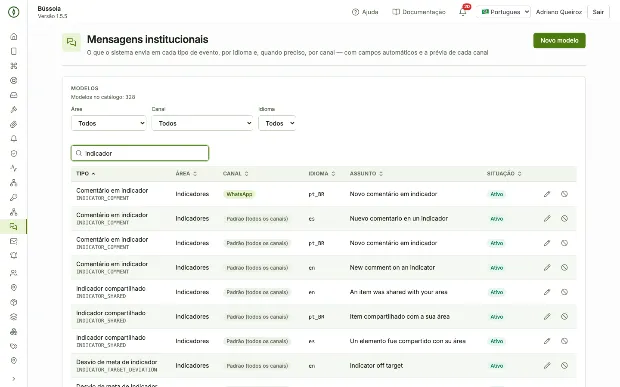
Task: Open the Idioma filter dropdown
Action: 277,123
